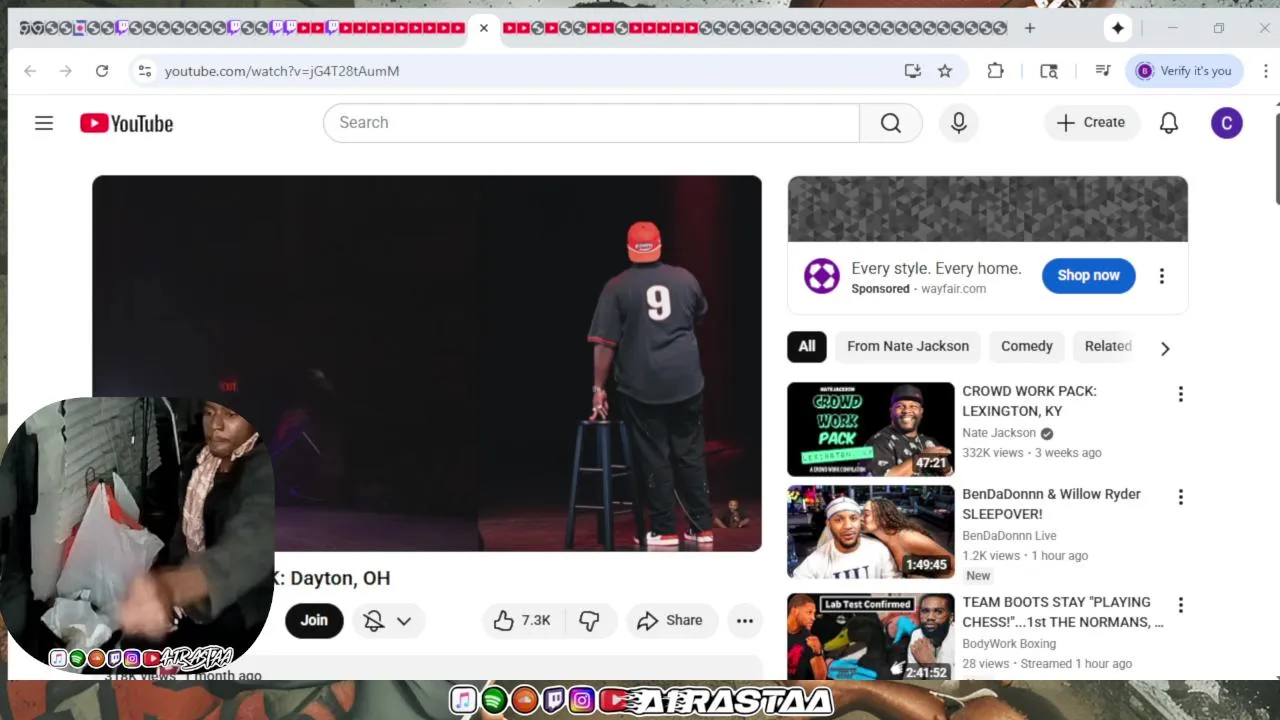Open a new browser tab
Screen dimensions: 1280x720
coord(1029,28)
